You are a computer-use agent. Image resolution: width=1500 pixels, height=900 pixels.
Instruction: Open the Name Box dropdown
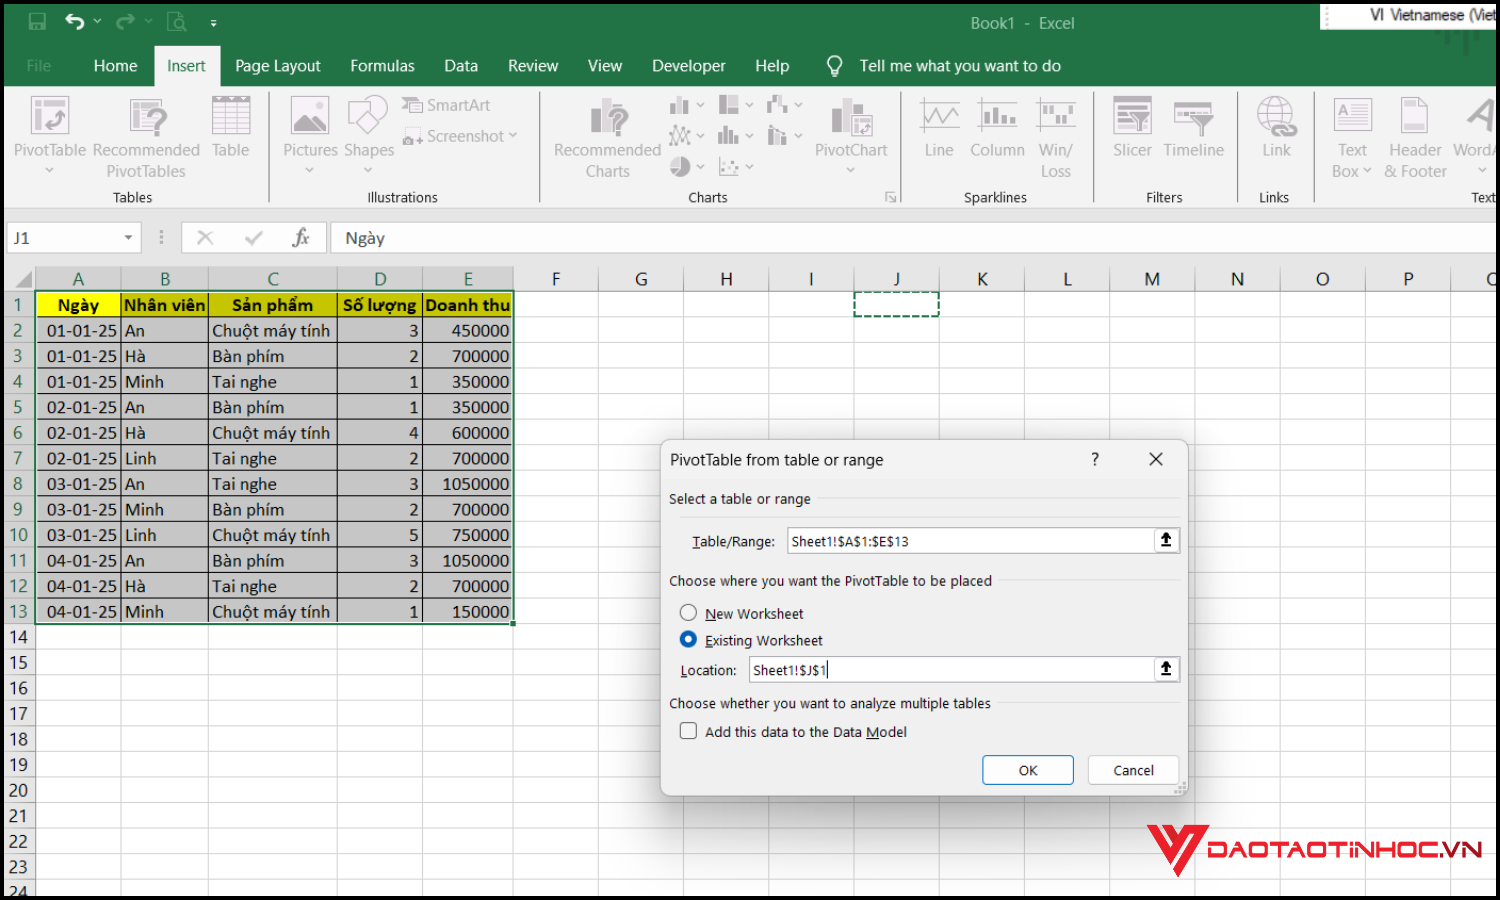click(x=127, y=237)
